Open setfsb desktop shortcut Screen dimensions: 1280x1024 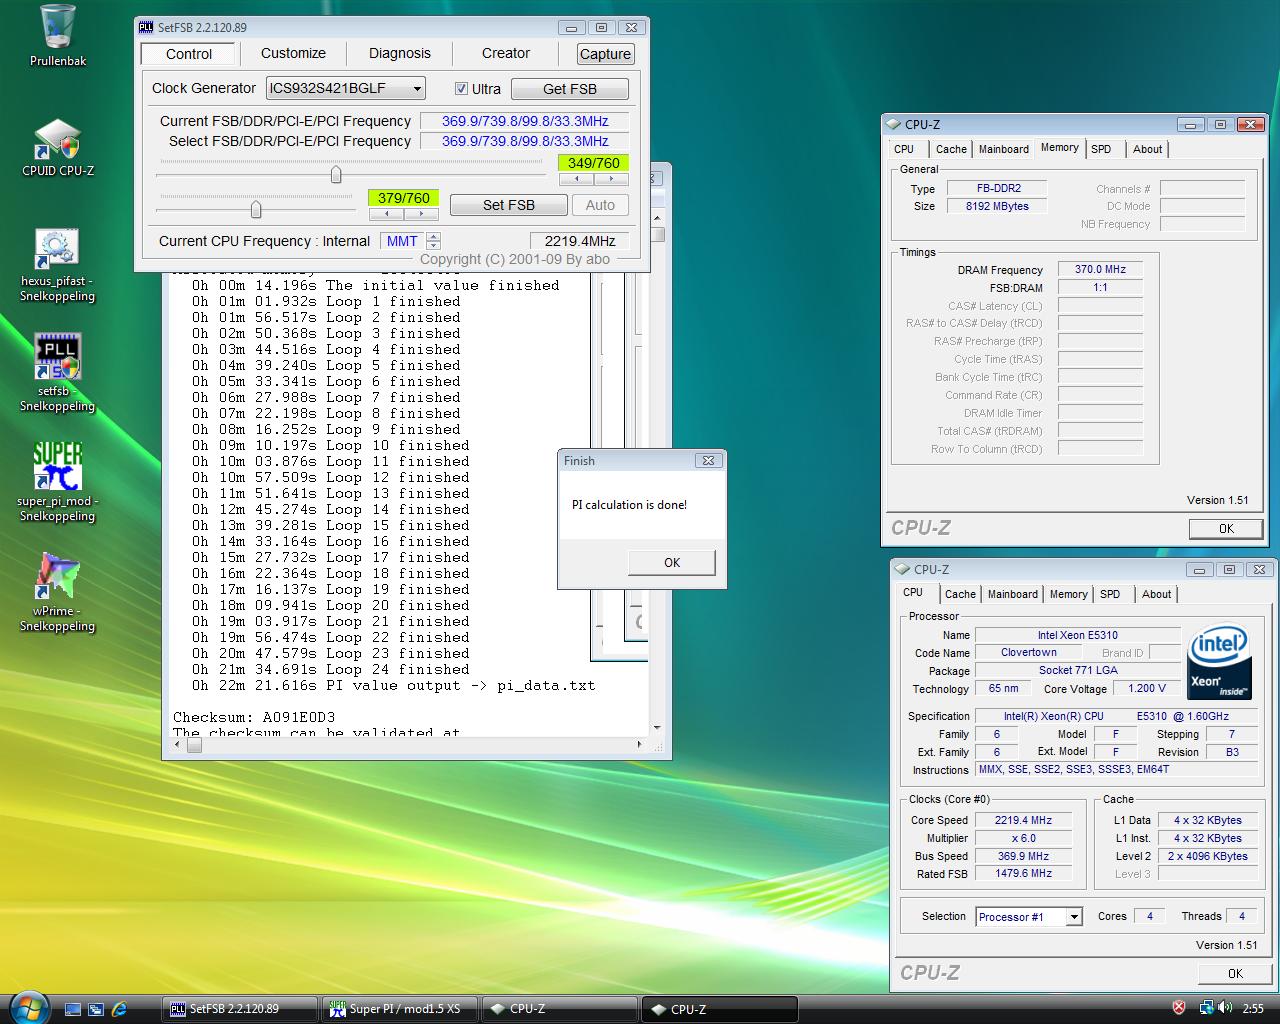tap(57, 373)
